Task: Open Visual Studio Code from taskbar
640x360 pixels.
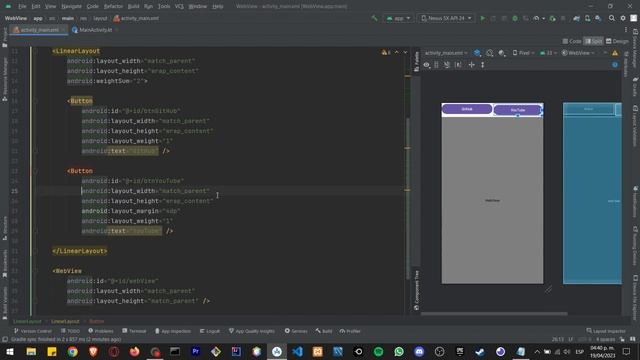Action: pos(297,351)
